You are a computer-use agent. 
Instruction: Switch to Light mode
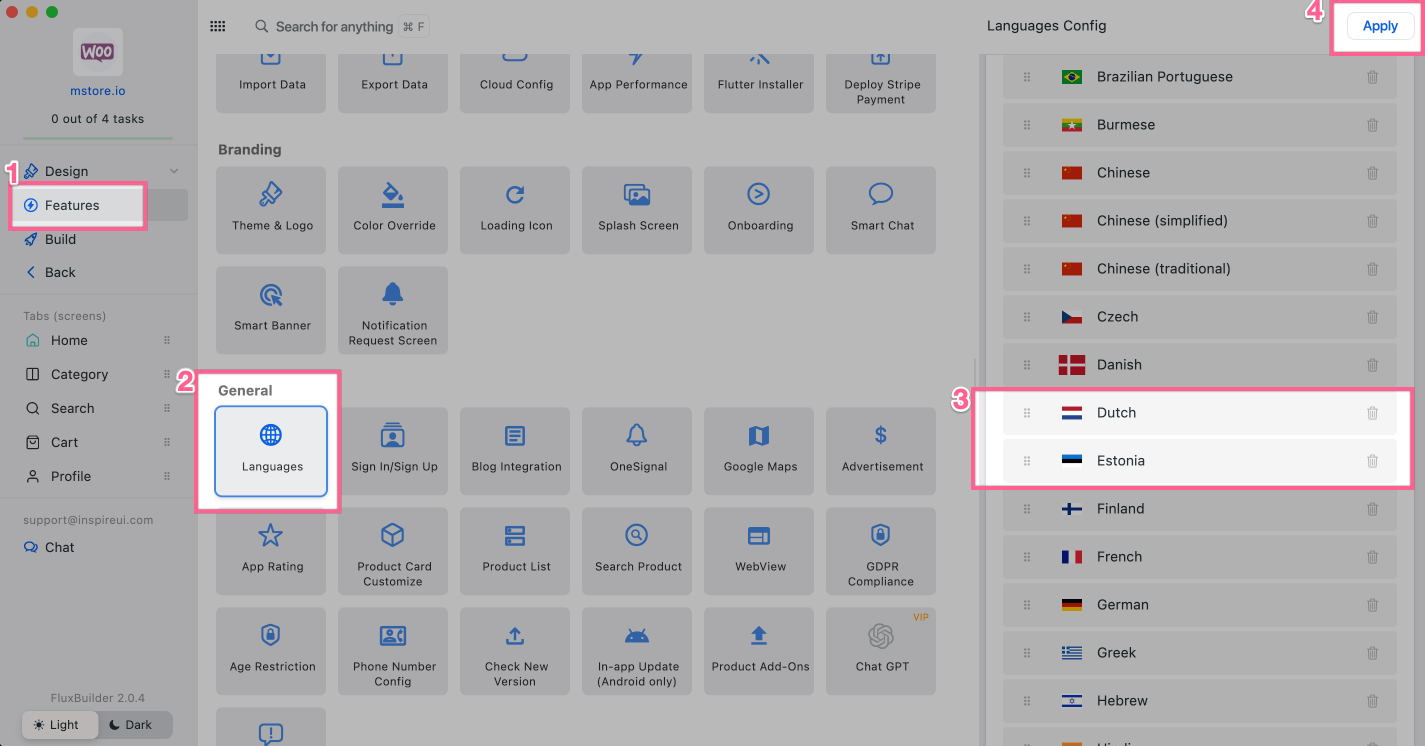pyautogui.click(x=56, y=725)
